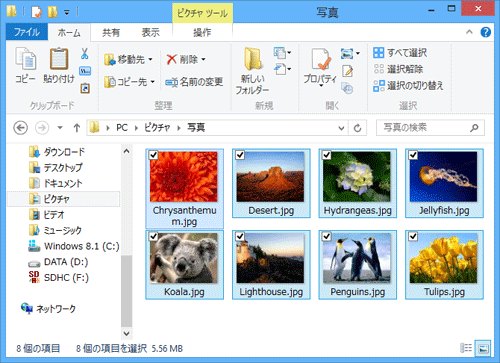The height and width of the screenshot is (363, 500).
Task: Switch to the 共有 tab
Action: pos(111,33)
